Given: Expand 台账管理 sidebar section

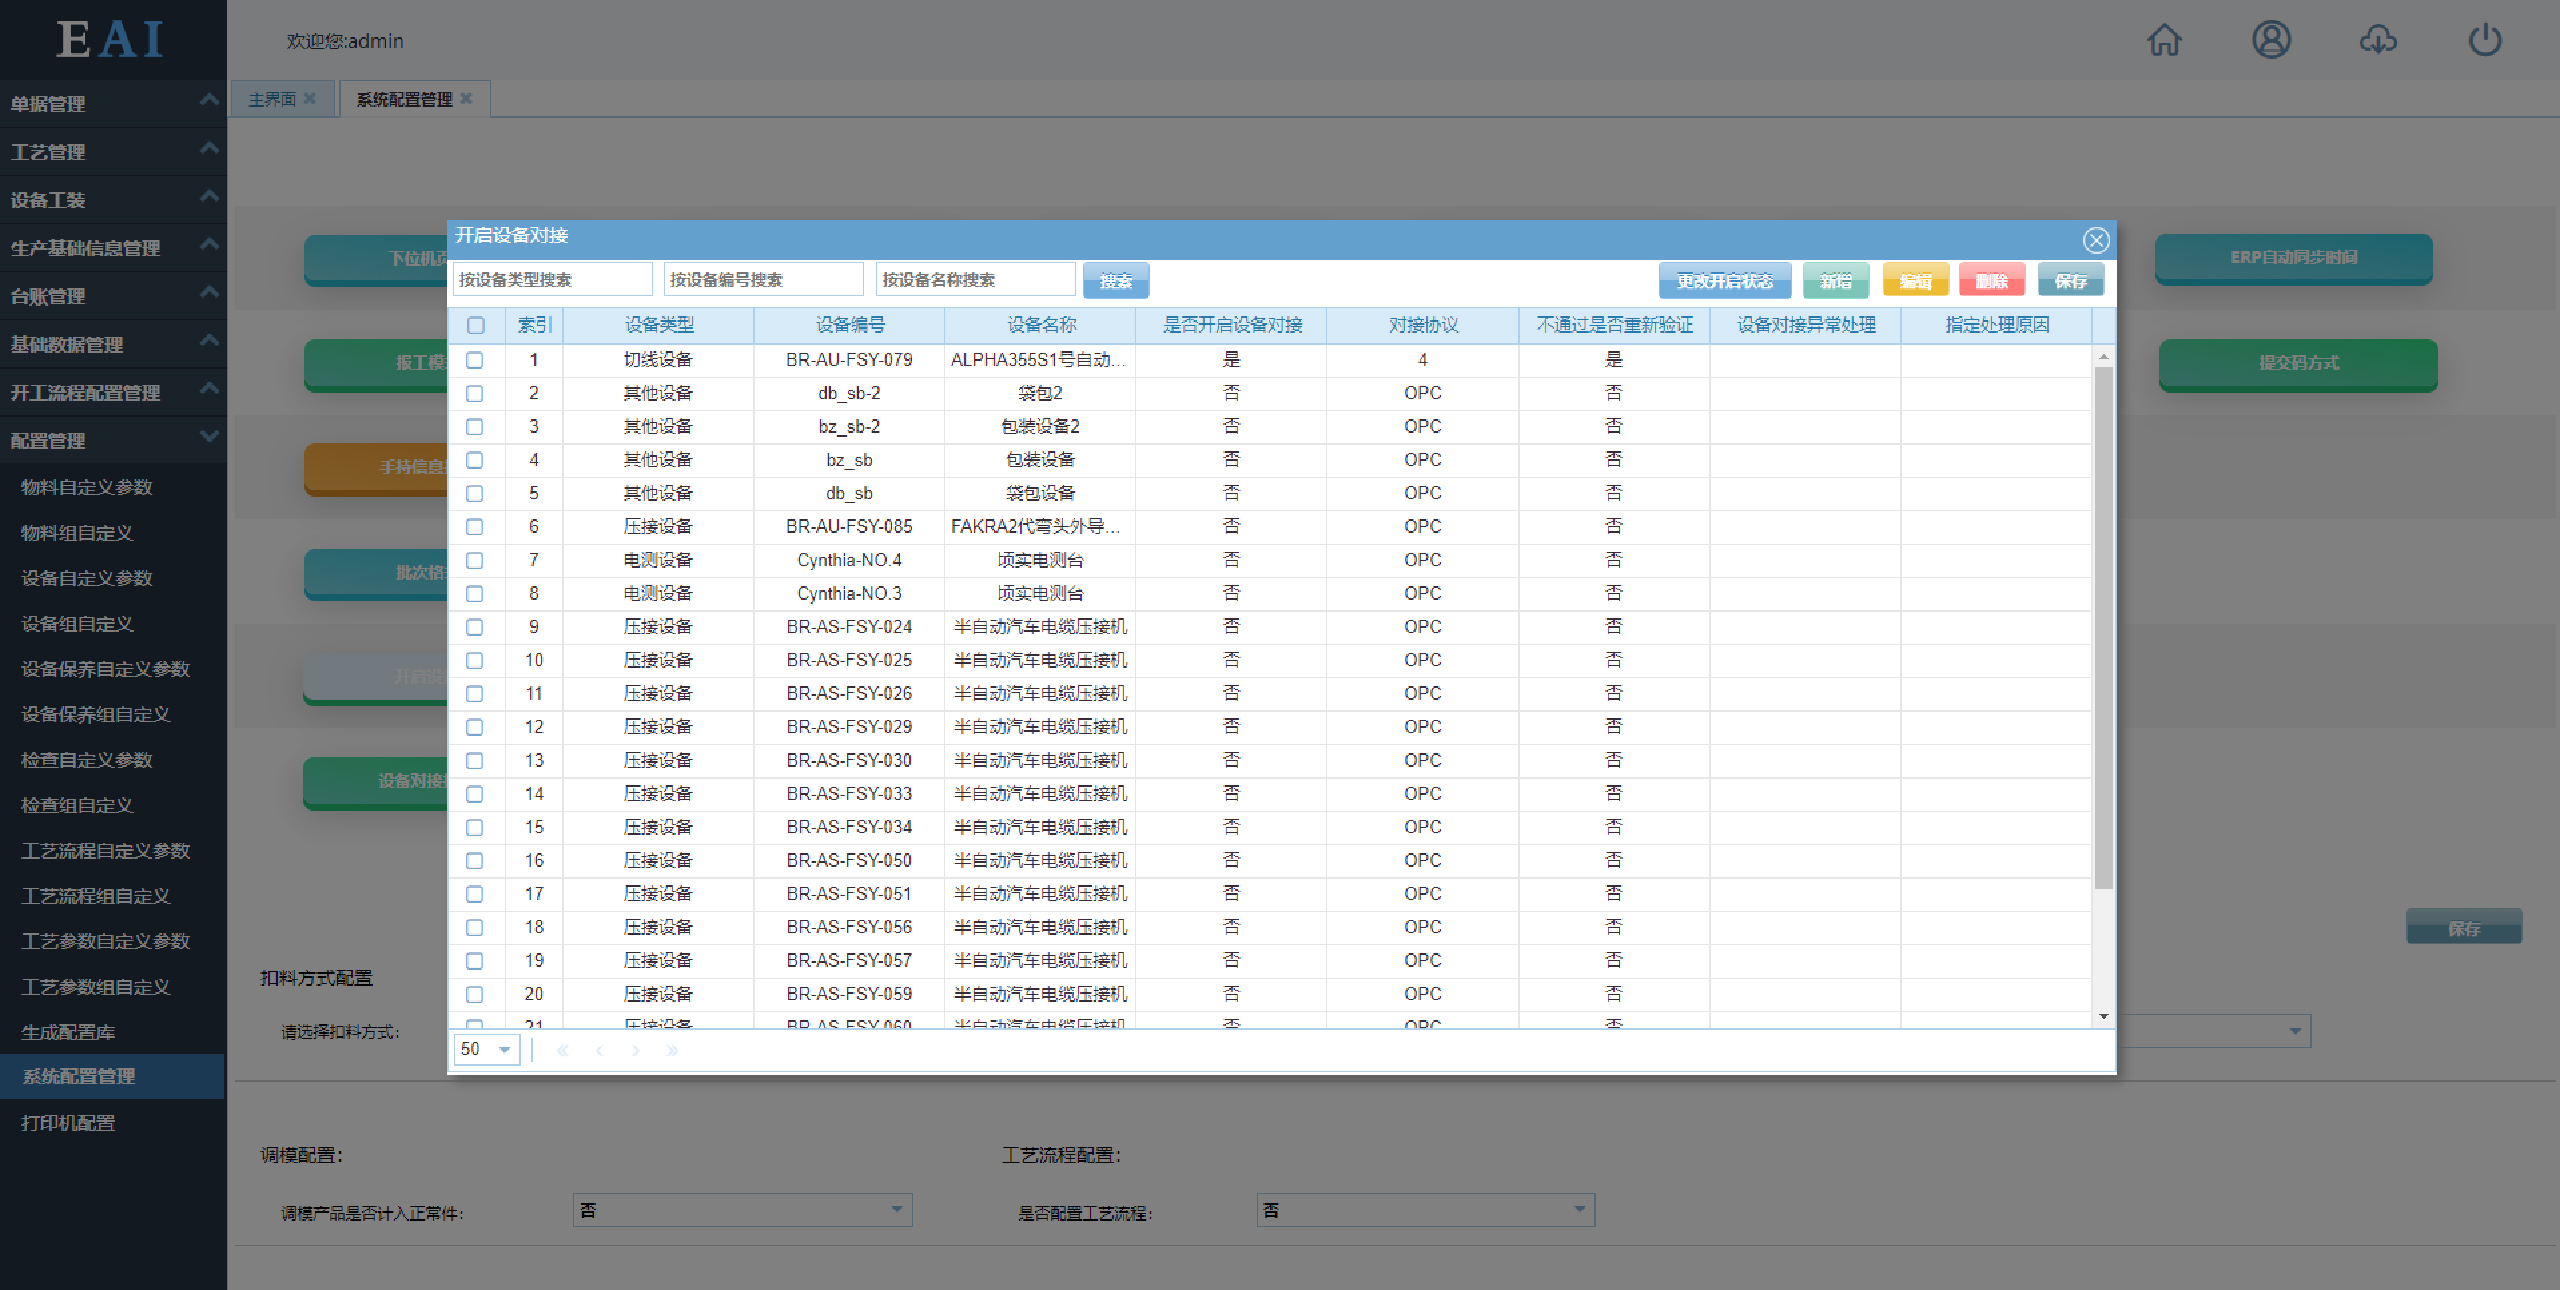Looking at the screenshot, I should tap(112, 295).
